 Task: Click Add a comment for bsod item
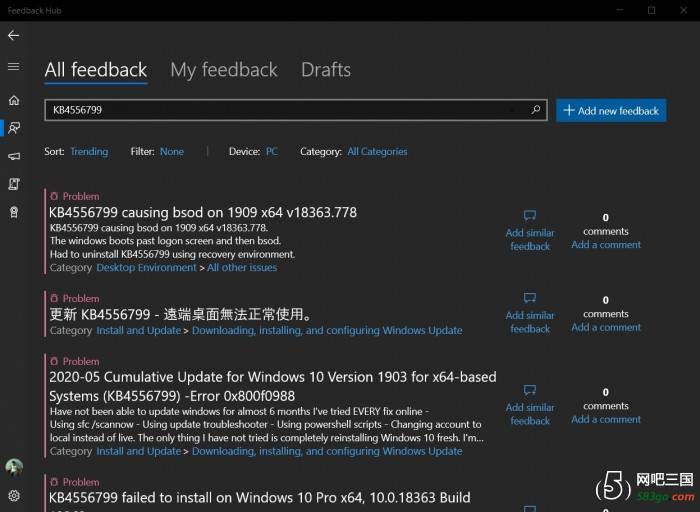pyautogui.click(x=606, y=245)
